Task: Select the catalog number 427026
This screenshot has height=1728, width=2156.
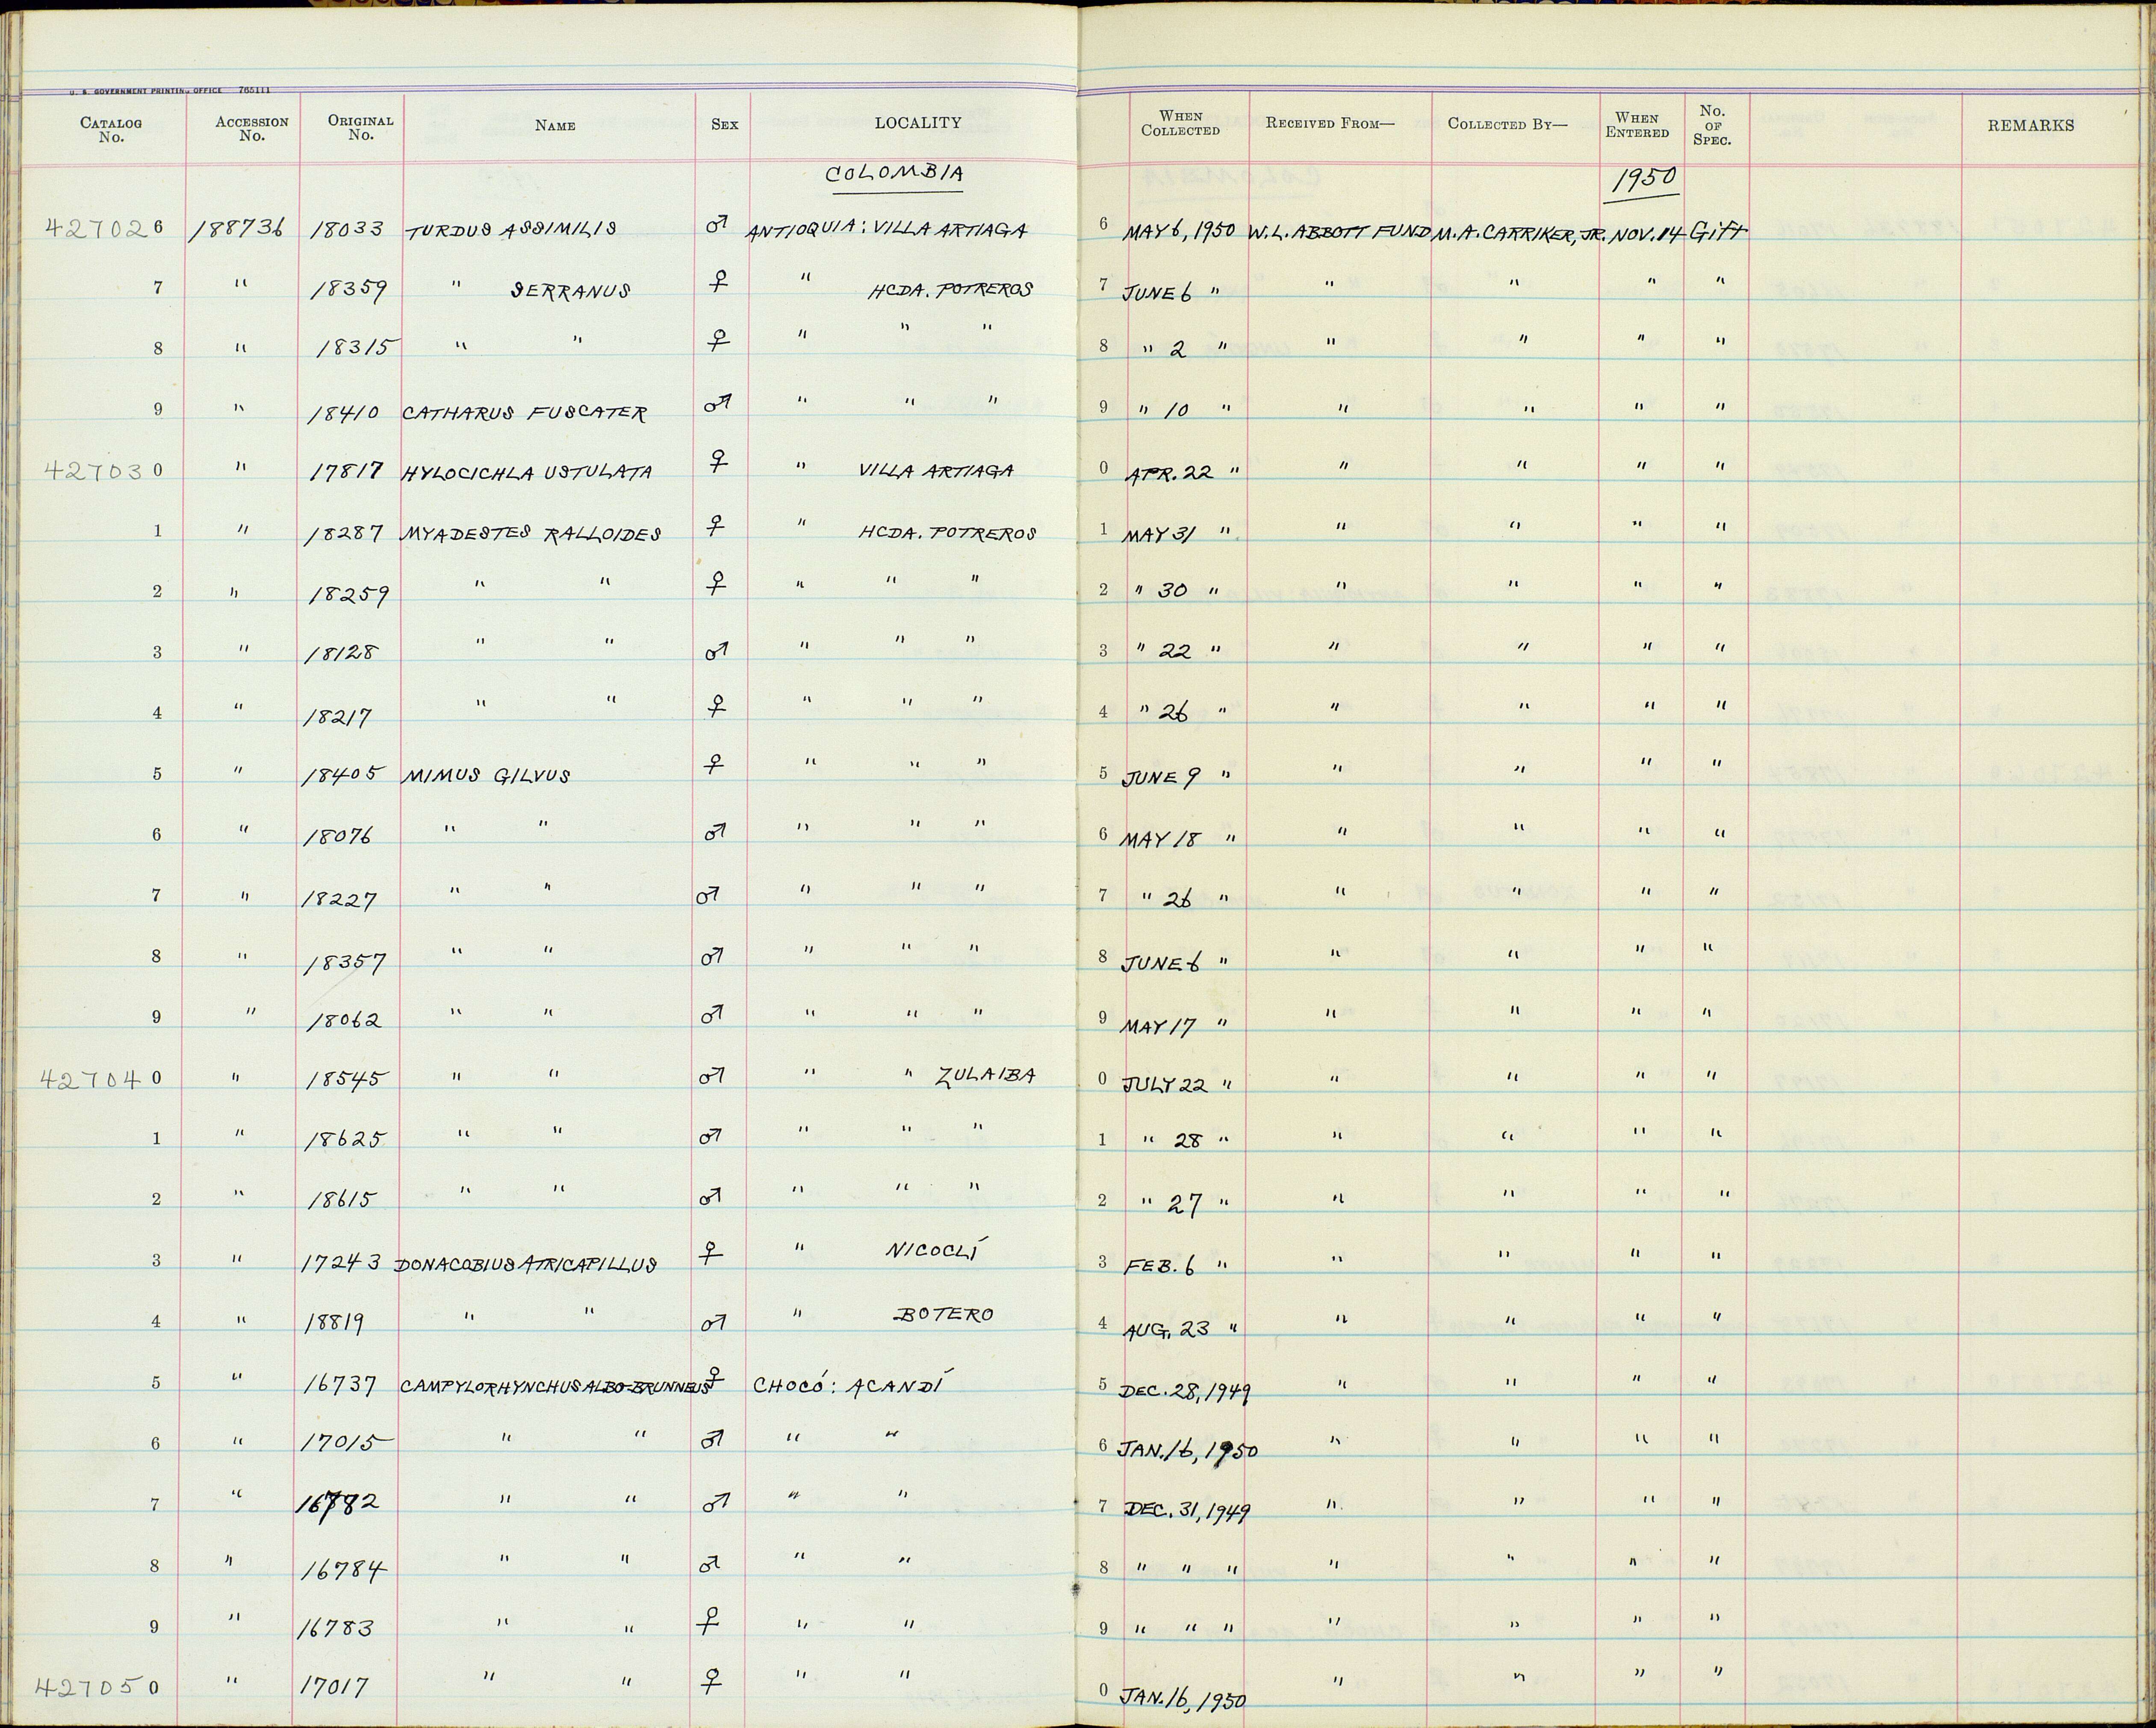Action: [105, 227]
